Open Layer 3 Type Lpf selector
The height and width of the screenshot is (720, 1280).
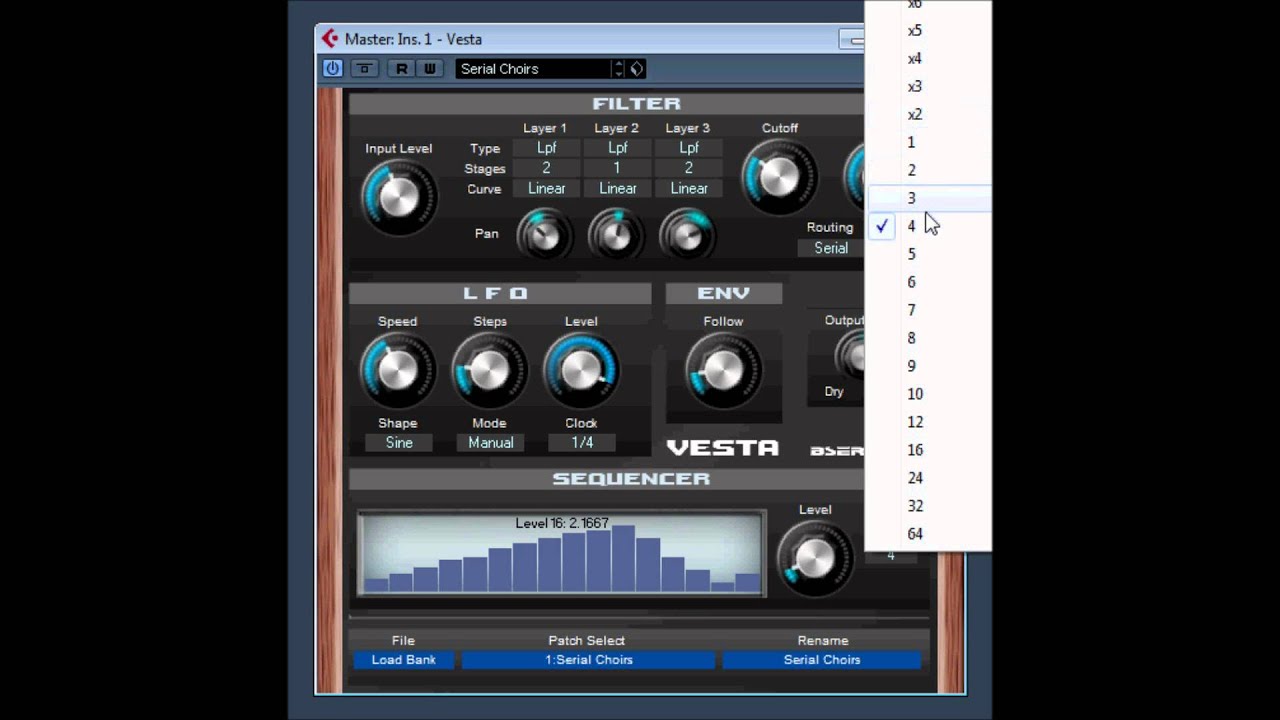[689, 148]
